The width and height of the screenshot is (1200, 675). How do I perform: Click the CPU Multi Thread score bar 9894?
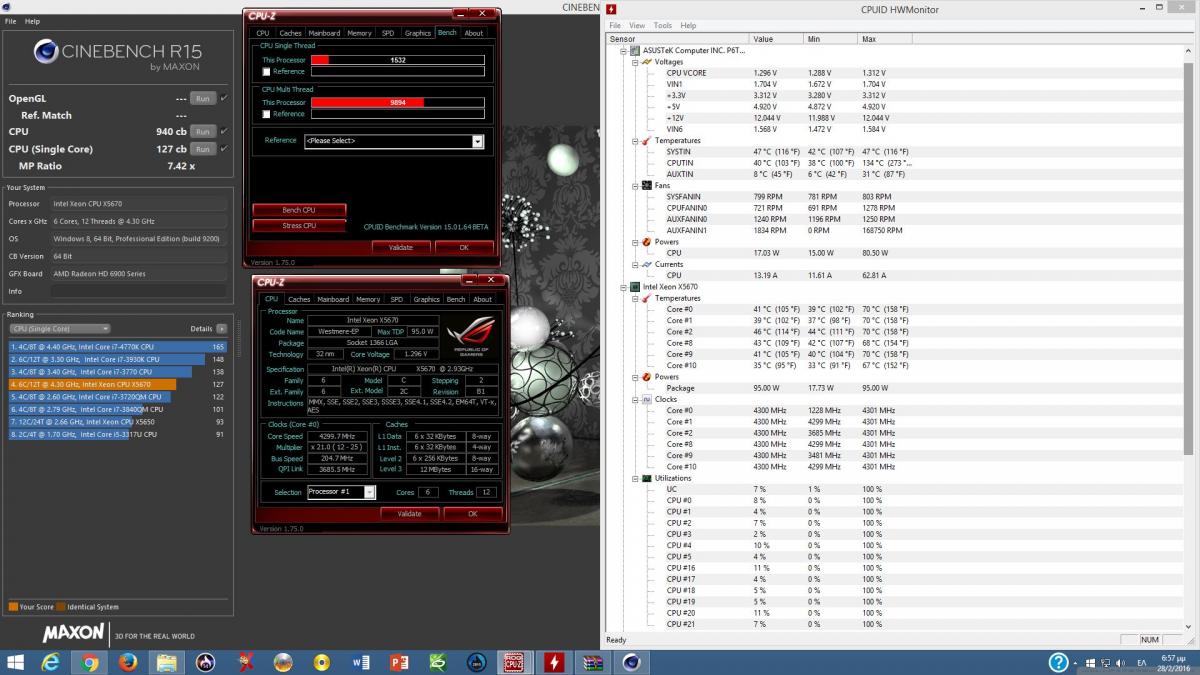397,102
